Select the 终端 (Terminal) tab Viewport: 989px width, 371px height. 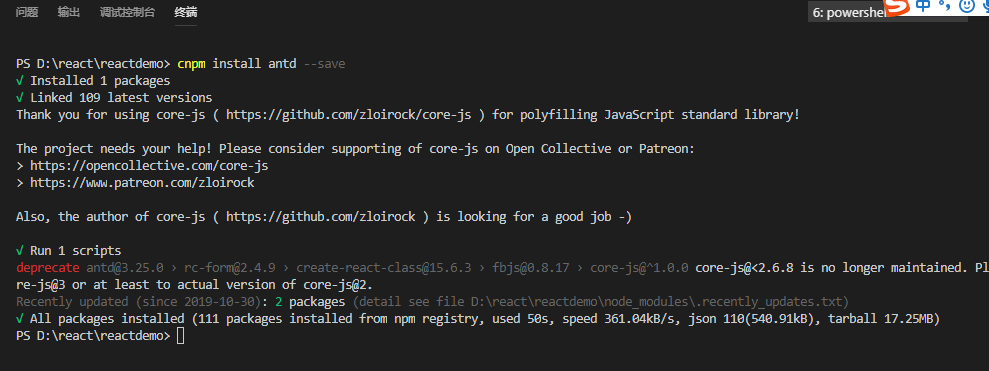pyautogui.click(x=185, y=12)
